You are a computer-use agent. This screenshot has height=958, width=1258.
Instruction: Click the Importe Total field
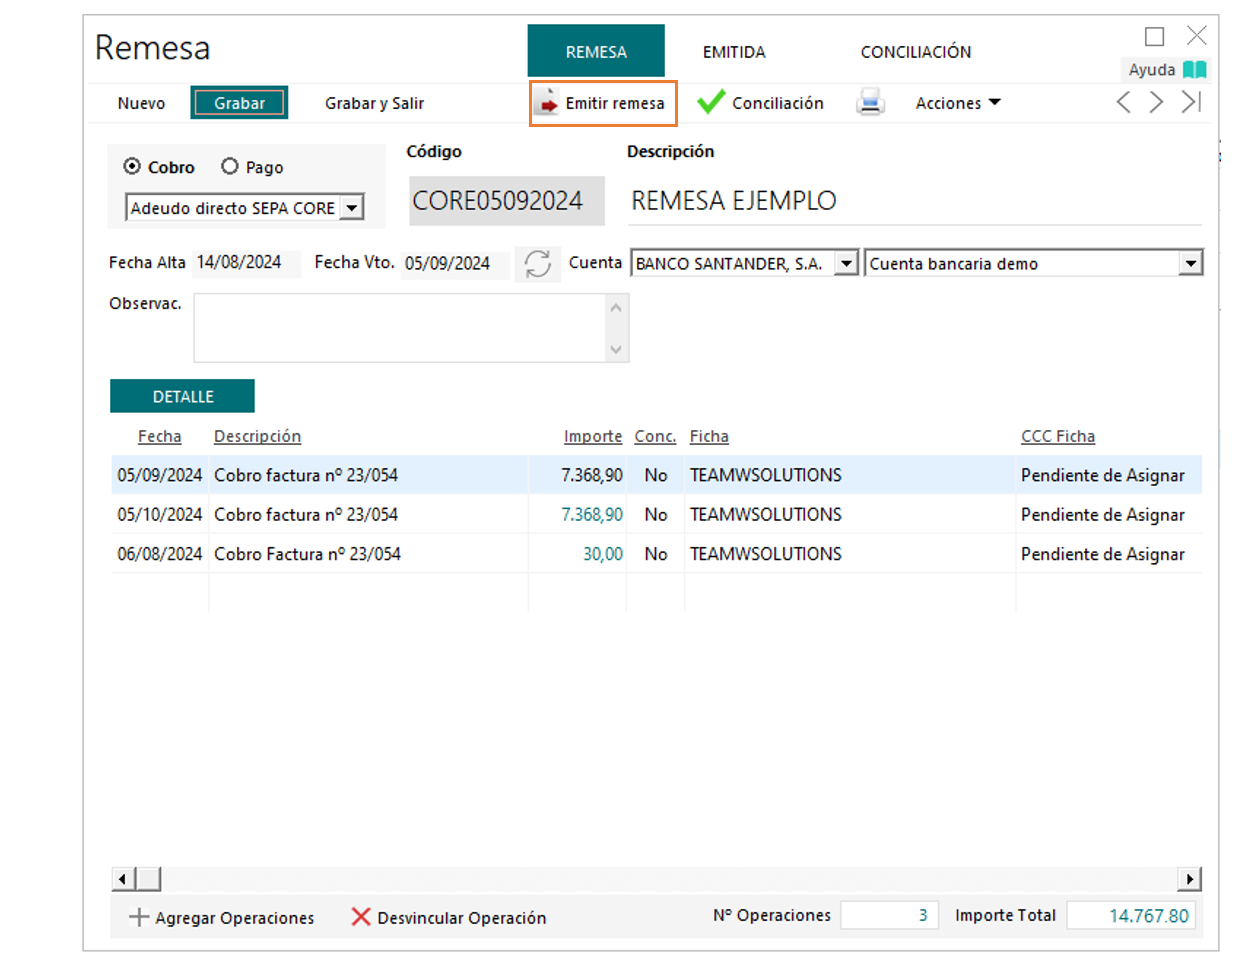tap(1131, 915)
